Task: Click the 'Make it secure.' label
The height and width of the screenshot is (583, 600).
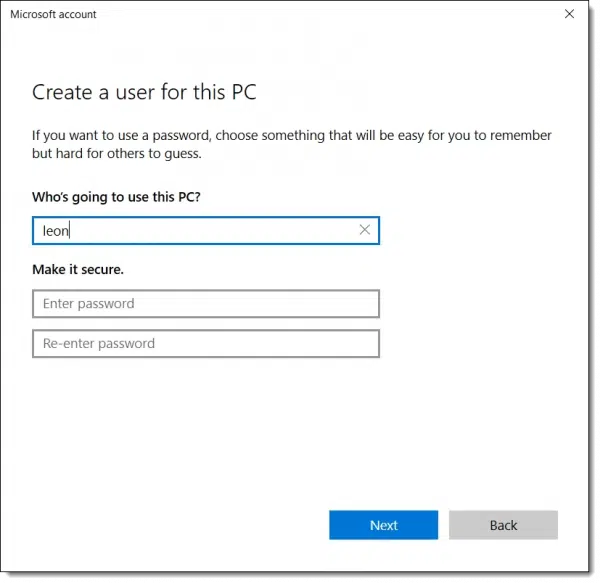Action: coord(84,269)
